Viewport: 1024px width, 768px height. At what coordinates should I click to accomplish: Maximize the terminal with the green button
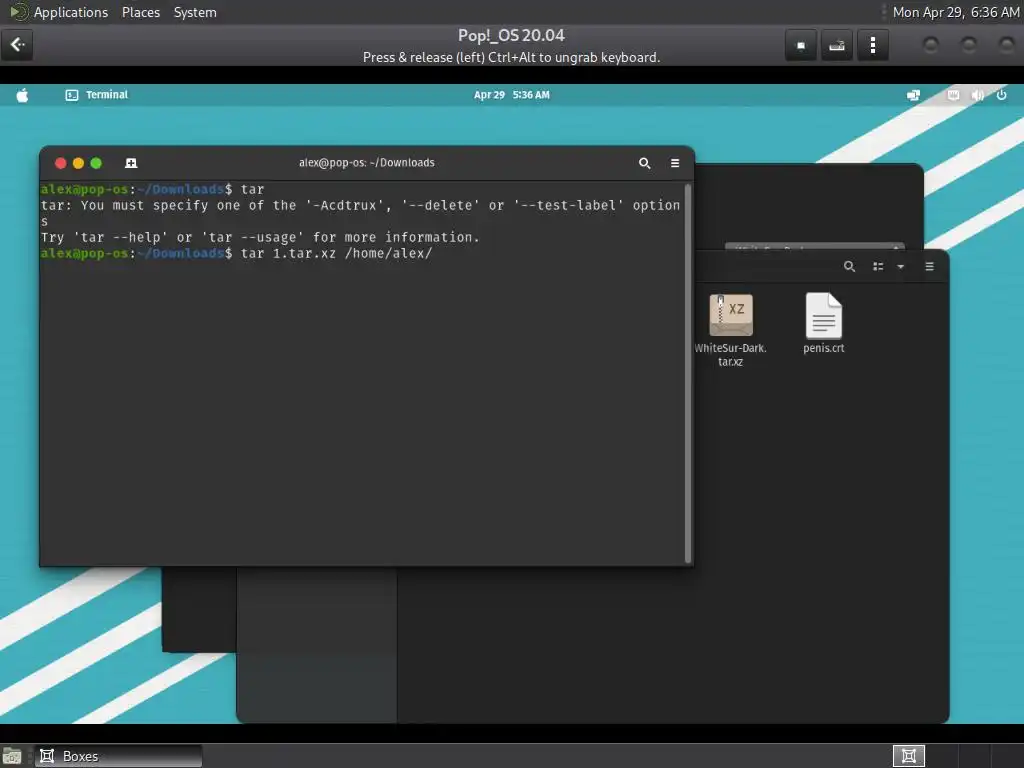pos(96,163)
